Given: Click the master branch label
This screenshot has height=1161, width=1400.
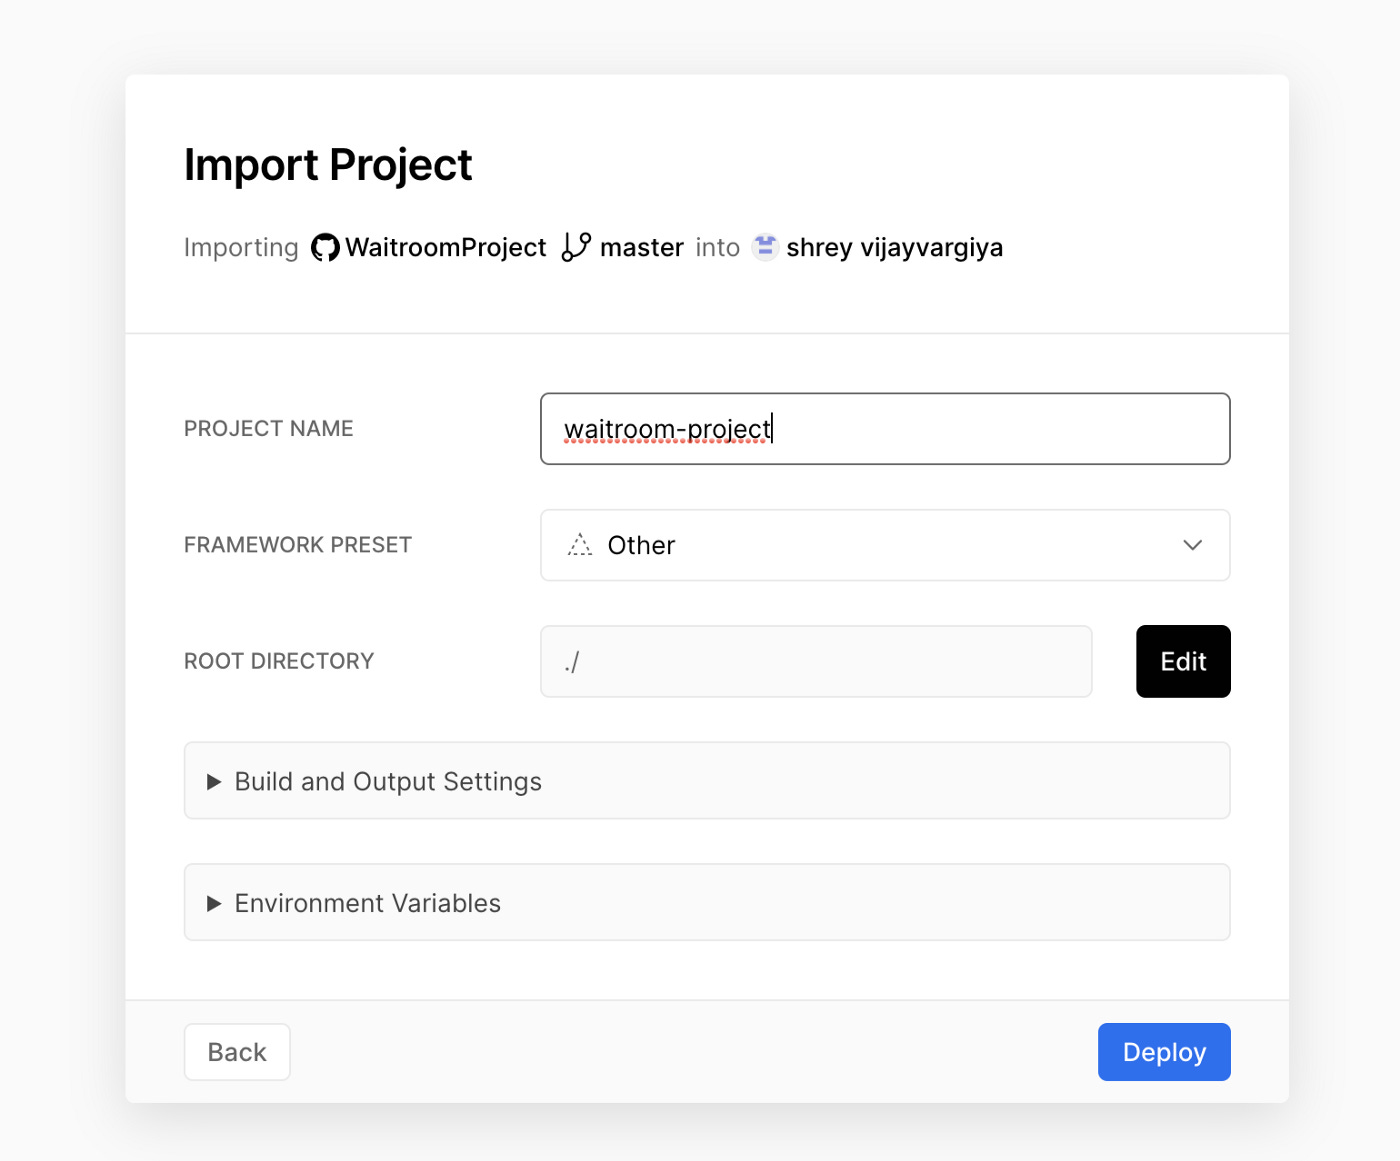Looking at the screenshot, I should [641, 247].
